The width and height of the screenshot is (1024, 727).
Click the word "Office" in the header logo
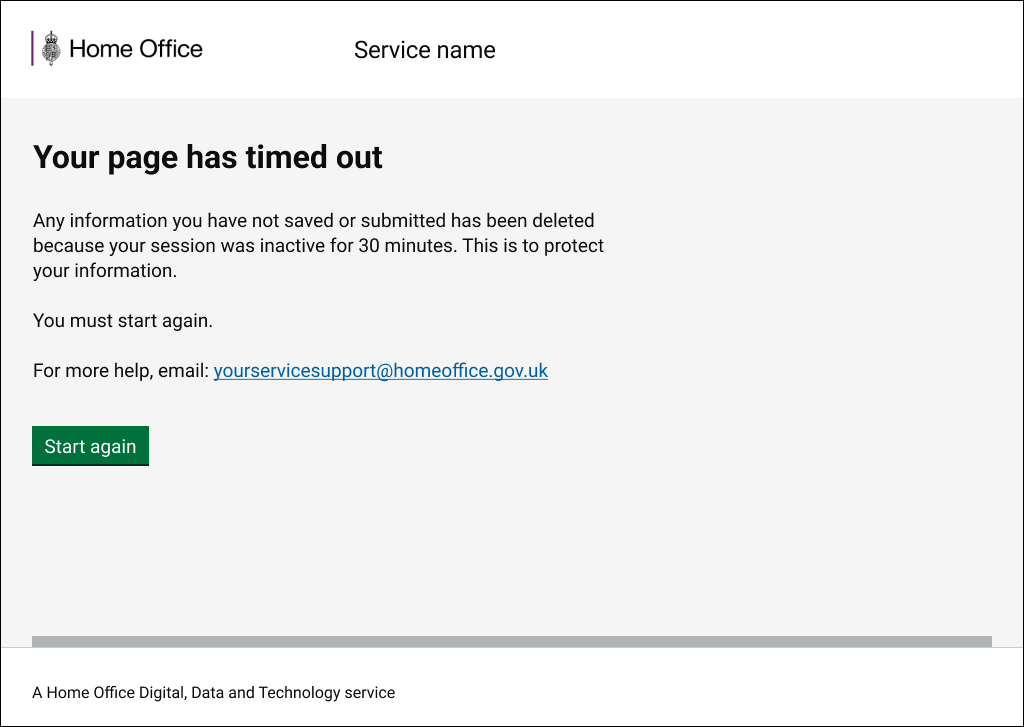tap(170, 49)
